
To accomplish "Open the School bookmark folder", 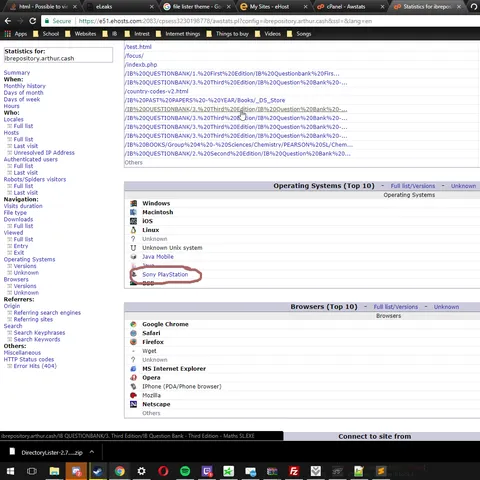I will coord(46,34).
